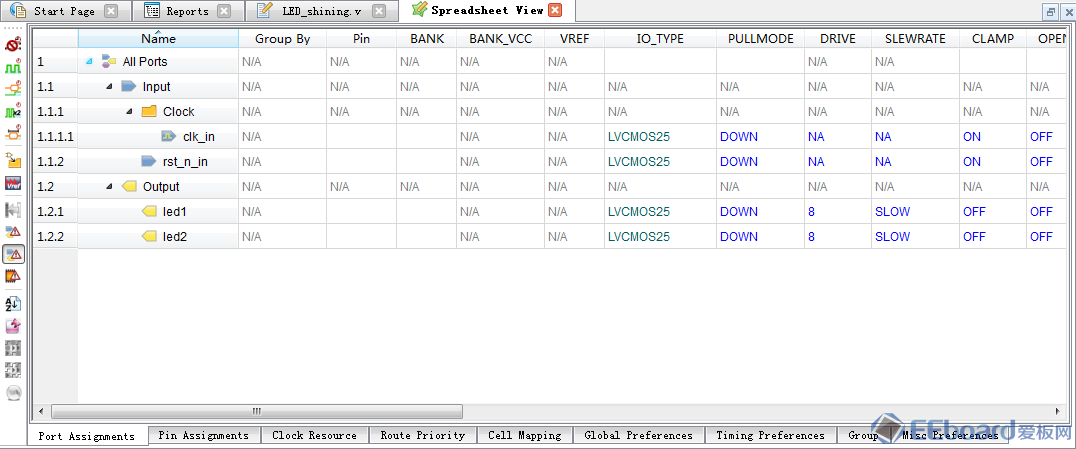Click CLAMP OFF cell of led2

tap(993, 237)
